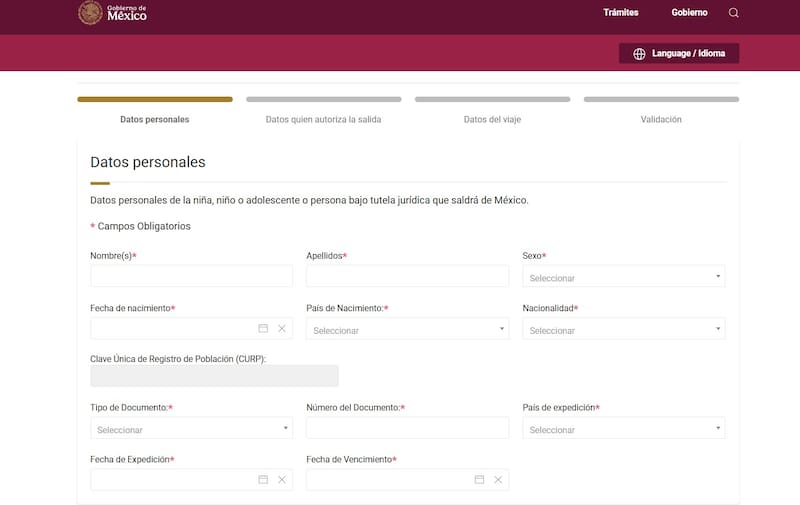
Task: Click the Language / Idioma button
Action: [679, 54]
